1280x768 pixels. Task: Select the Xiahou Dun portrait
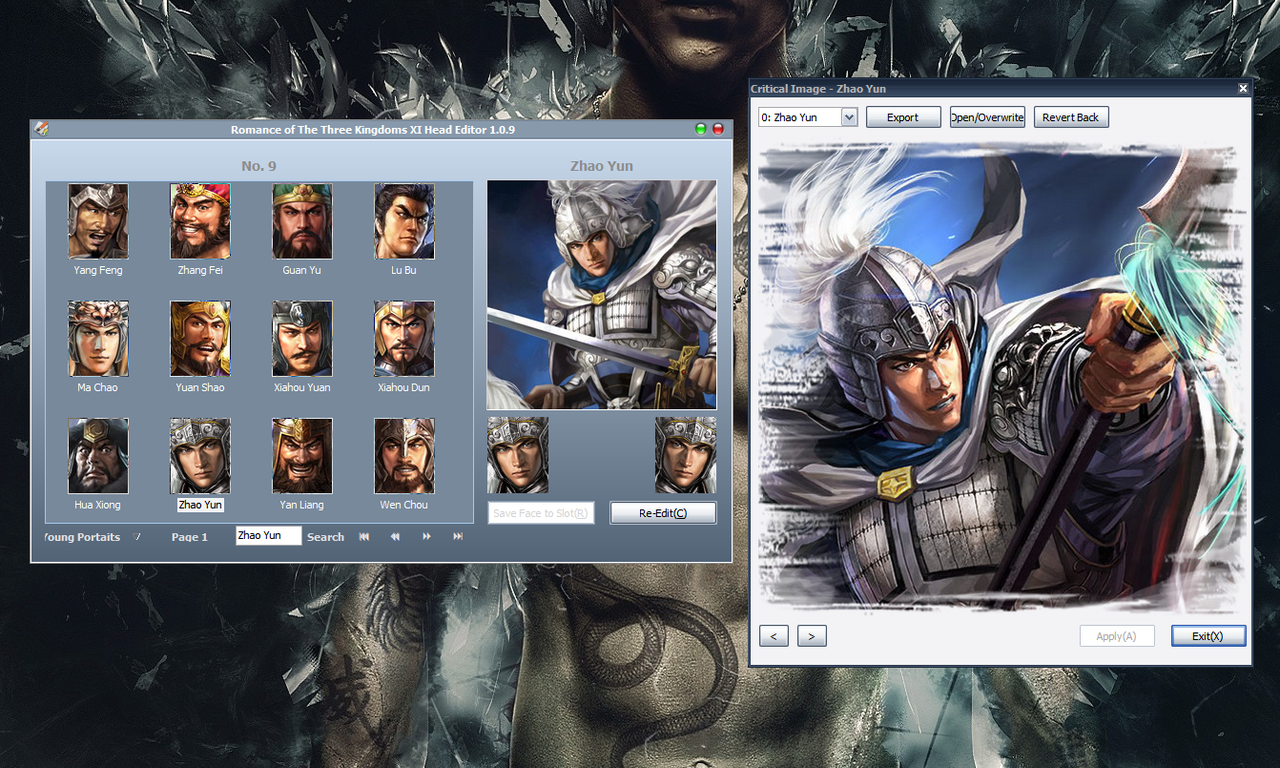[x=404, y=338]
